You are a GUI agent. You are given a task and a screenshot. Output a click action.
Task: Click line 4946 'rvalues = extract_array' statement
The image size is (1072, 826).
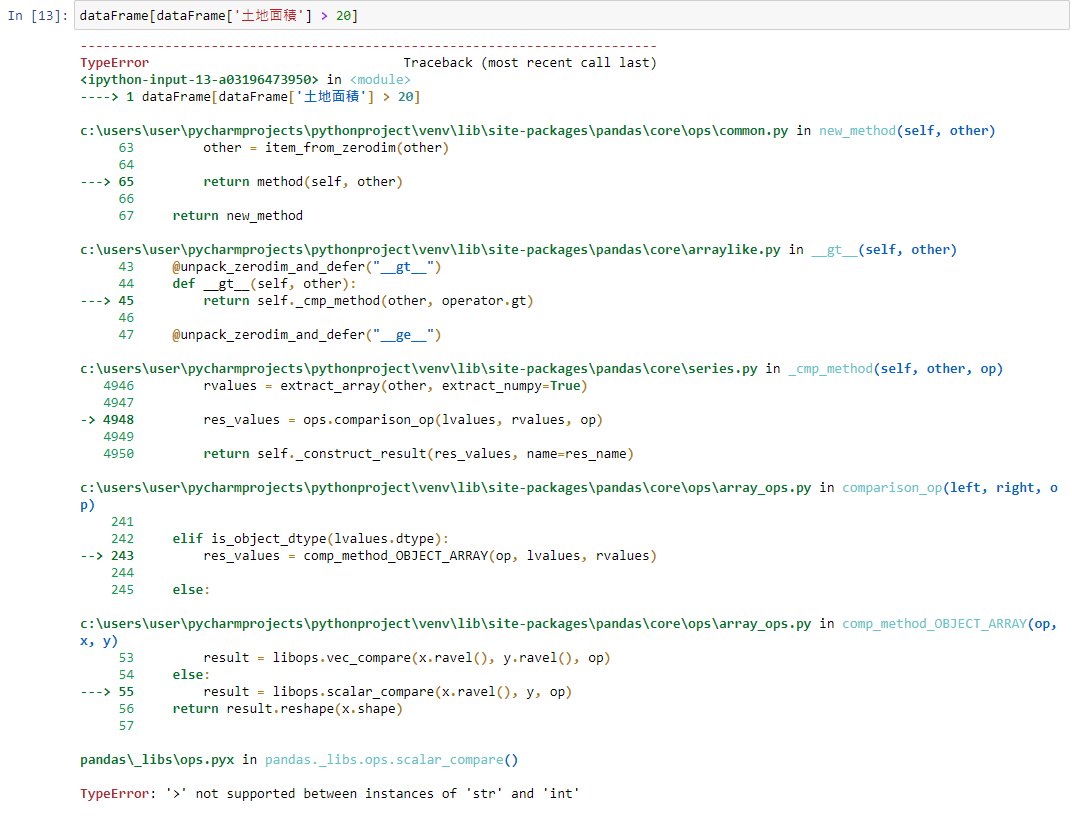(x=394, y=386)
